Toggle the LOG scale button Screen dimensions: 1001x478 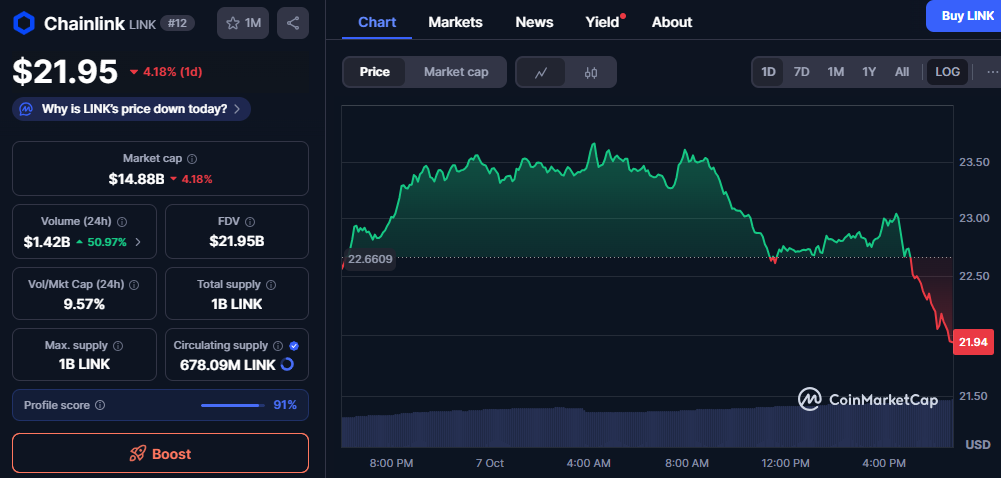click(947, 72)
